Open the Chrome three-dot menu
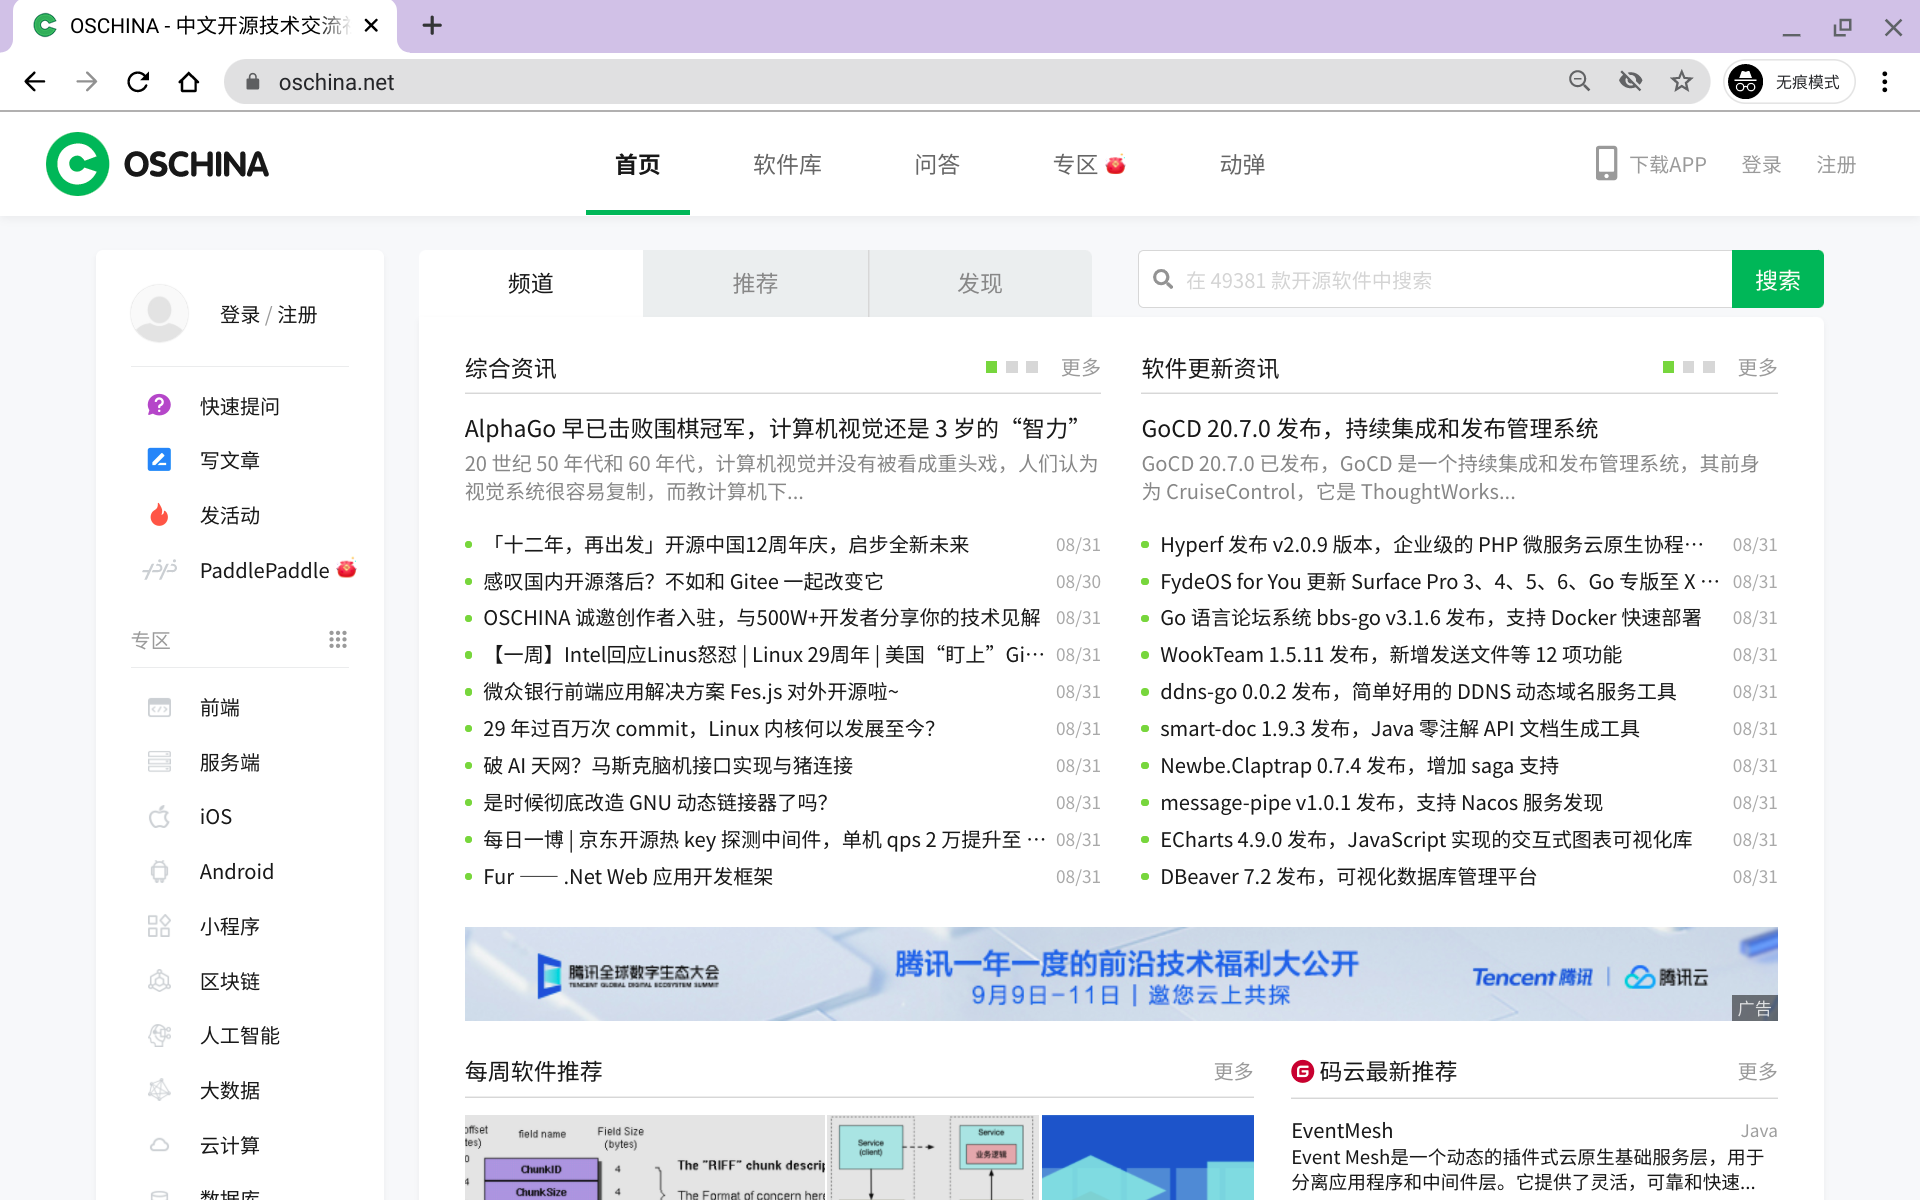The width and height of the screenshot is (1920, 1200). (1885, 81)
